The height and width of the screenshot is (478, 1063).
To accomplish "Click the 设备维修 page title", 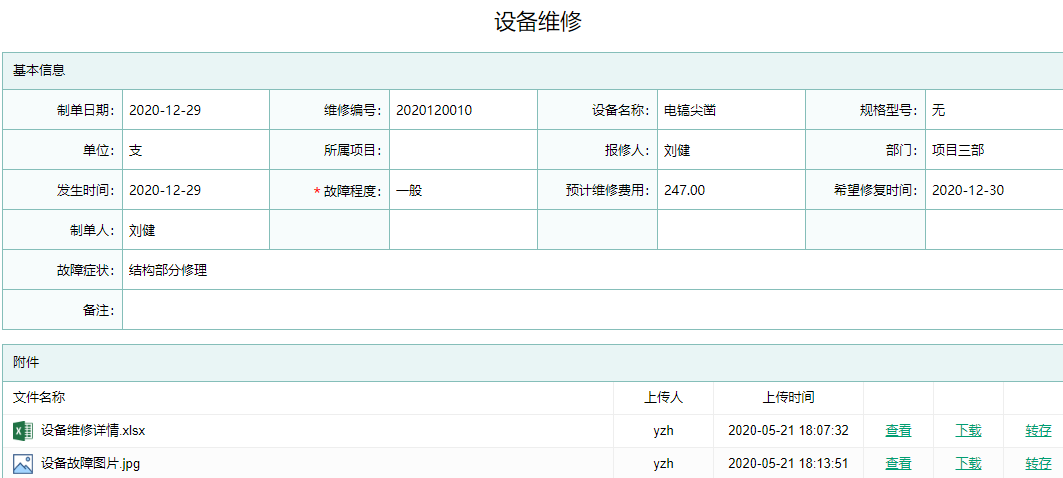I will click(538, 22).
